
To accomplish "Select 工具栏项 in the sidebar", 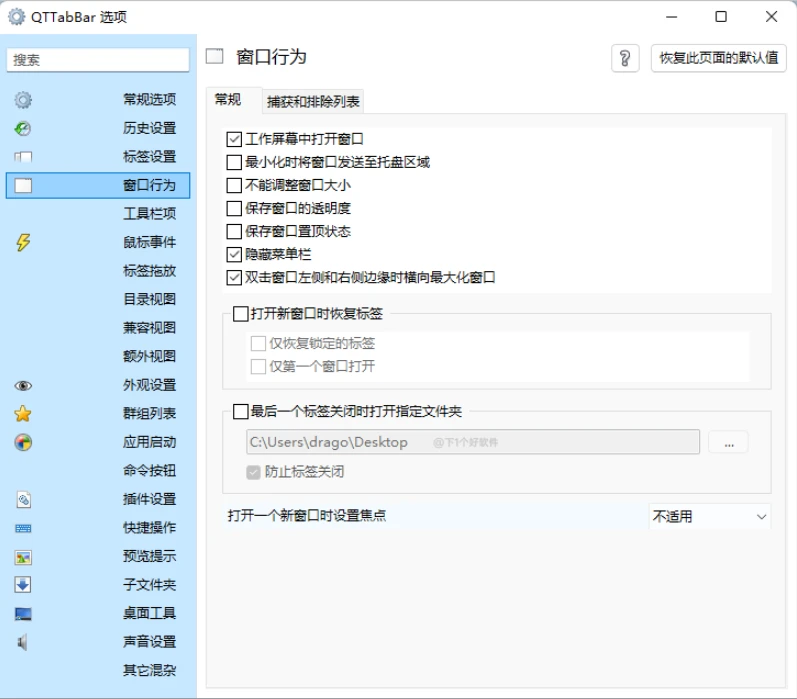I will tap(149, 214).
